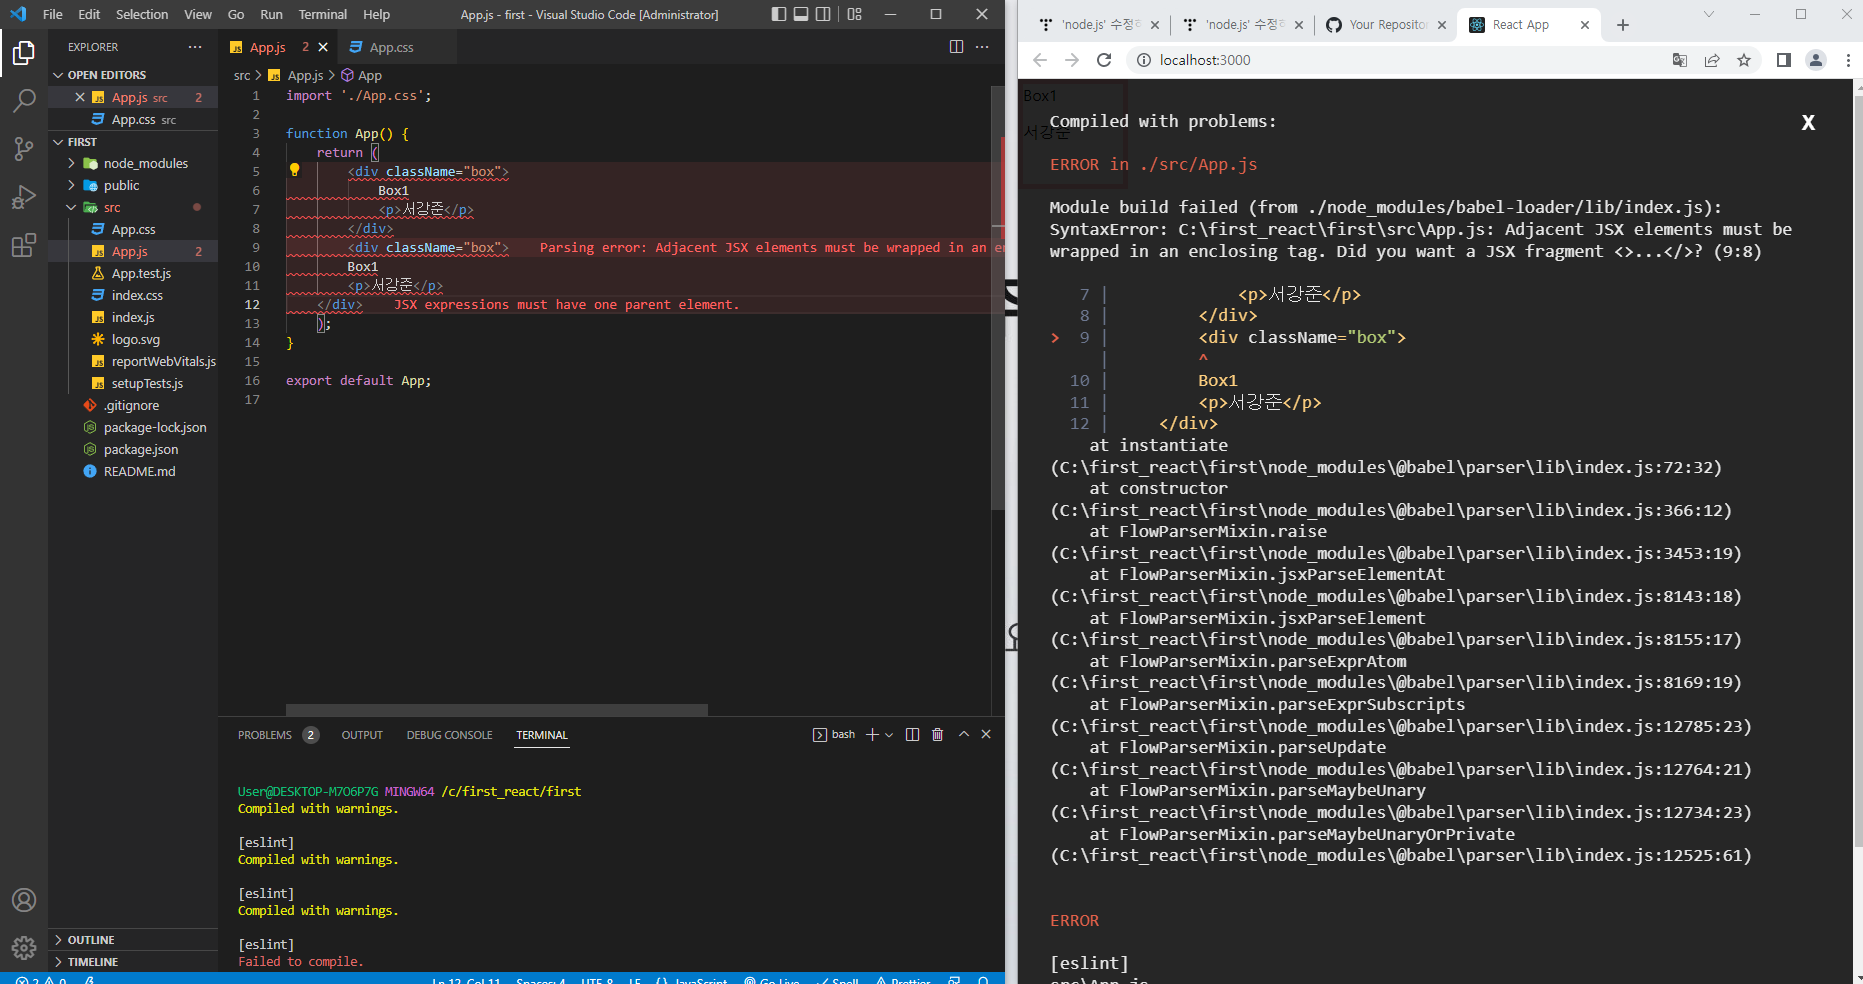Switch to the Debug Console tab
The height and width of the screenshot is (984, 1863).
click(x=449, y=735)
